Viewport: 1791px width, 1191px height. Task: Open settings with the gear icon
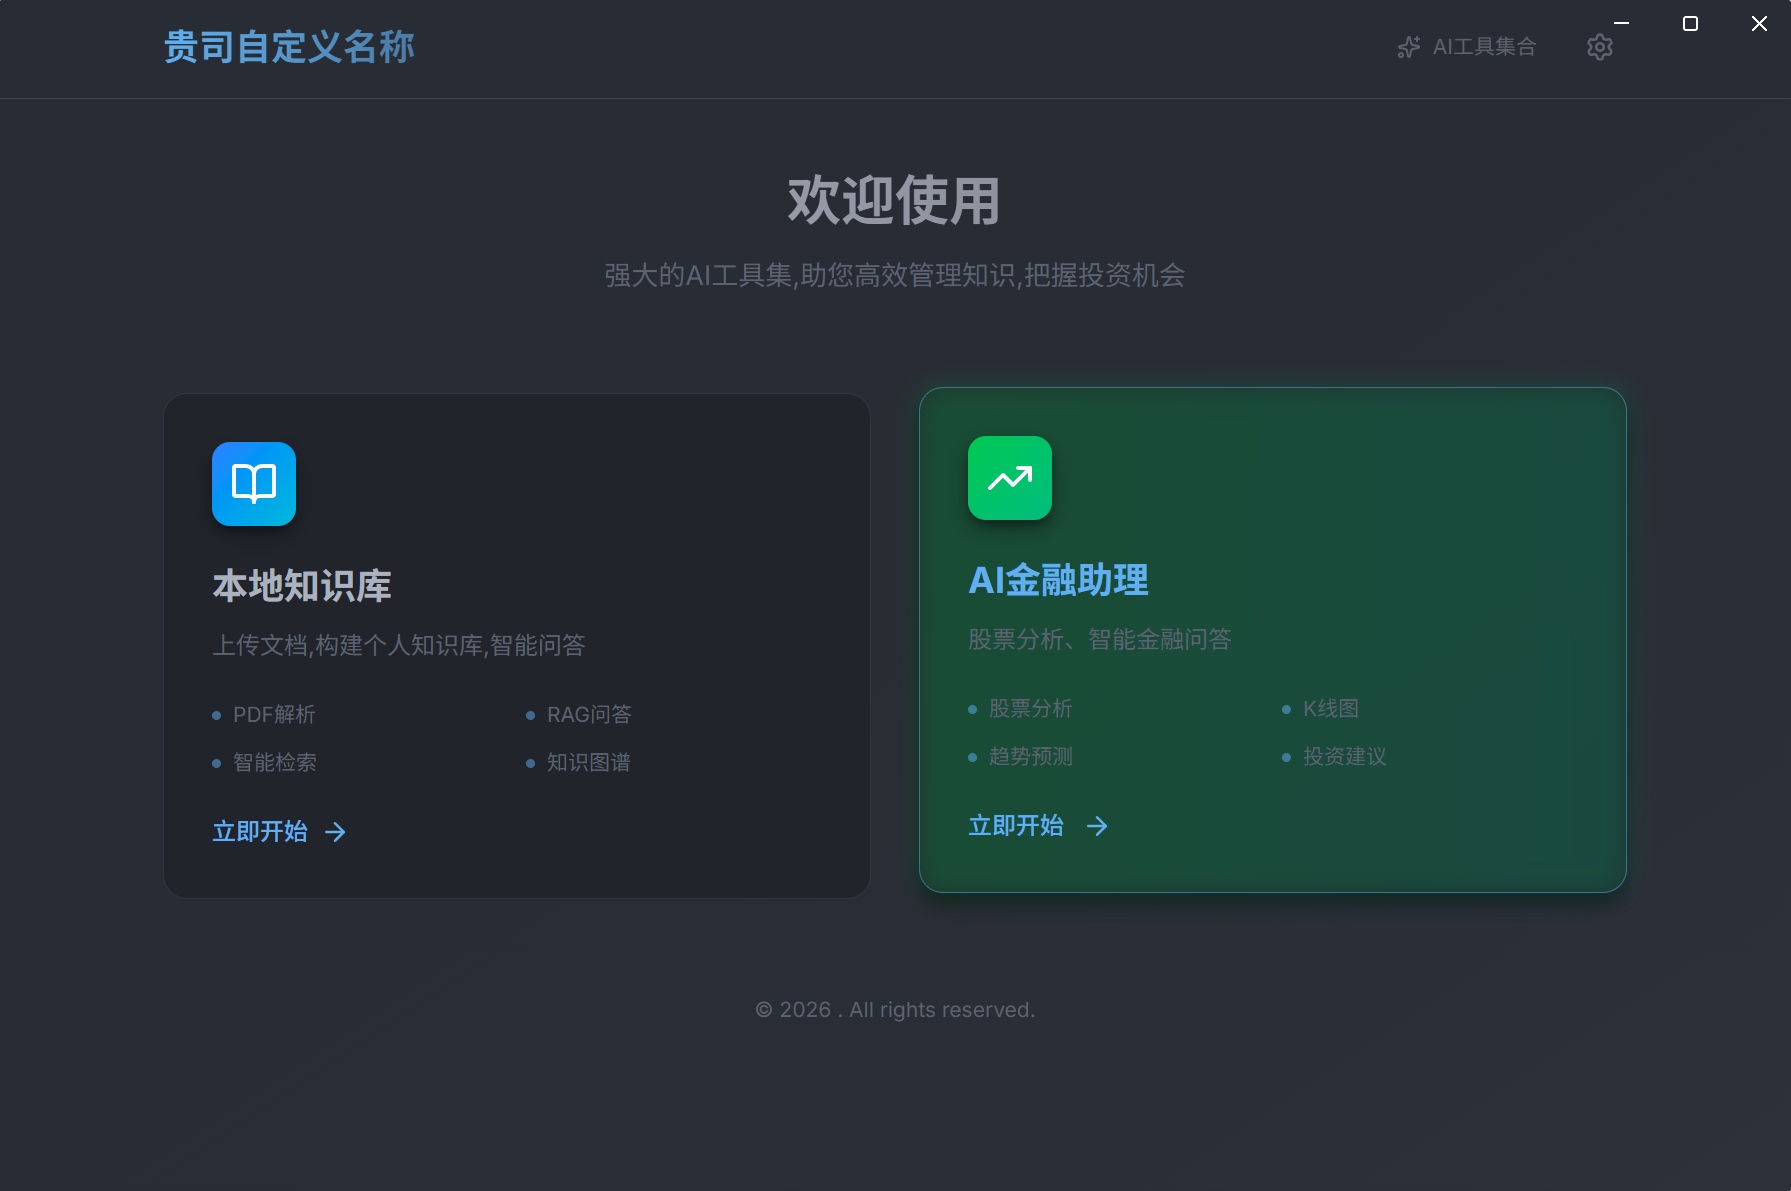[1599, 47]
